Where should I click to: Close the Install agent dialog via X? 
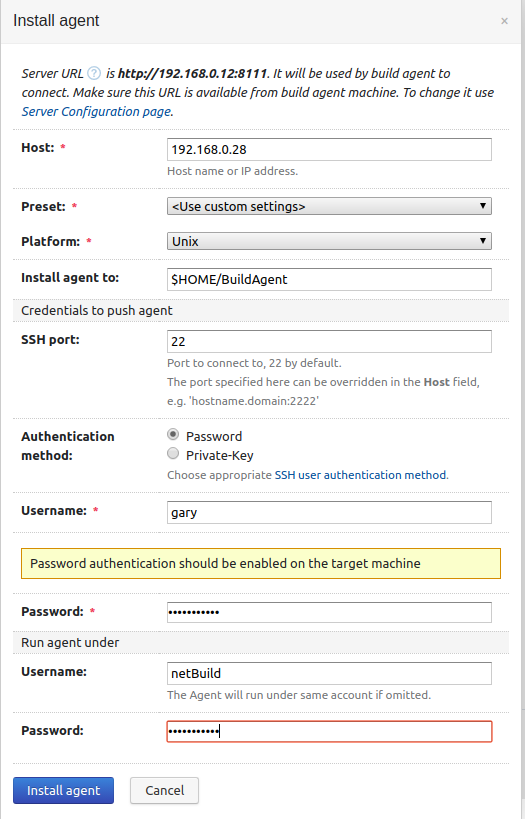[x=504, y=21]
